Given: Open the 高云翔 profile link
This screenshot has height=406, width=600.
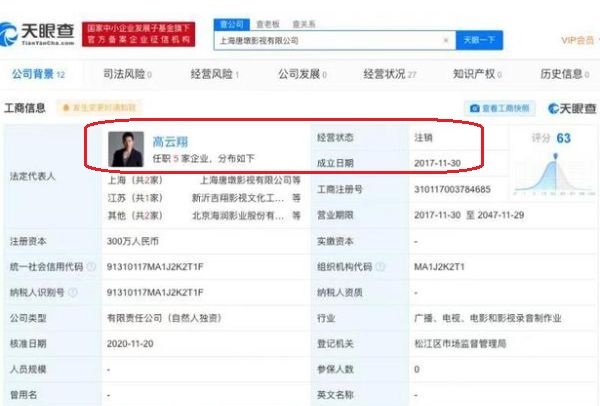Looking at the screenshot, I should (170, 142).
